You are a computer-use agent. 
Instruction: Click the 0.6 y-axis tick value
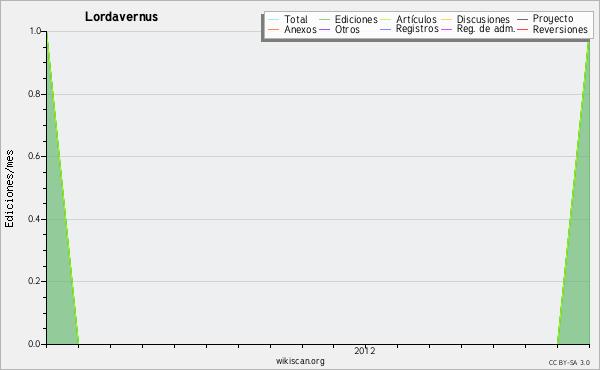click(35, 156)
